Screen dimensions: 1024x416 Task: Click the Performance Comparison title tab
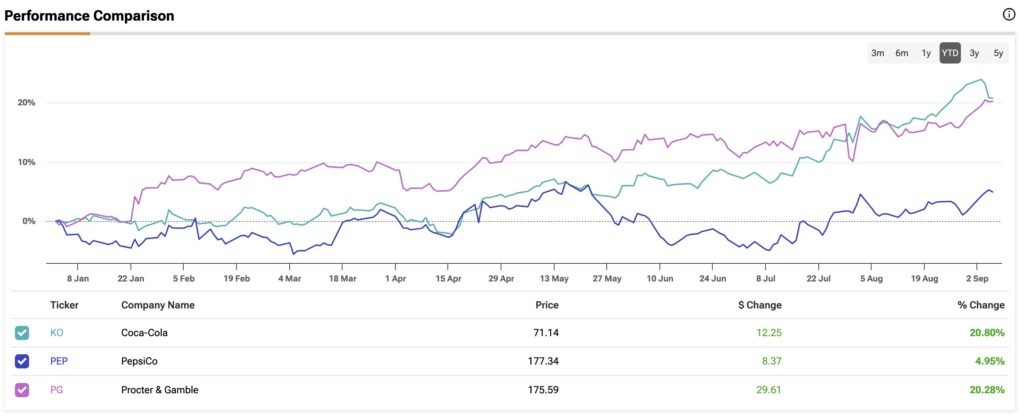pyautogui.click(x=89, y=17)
